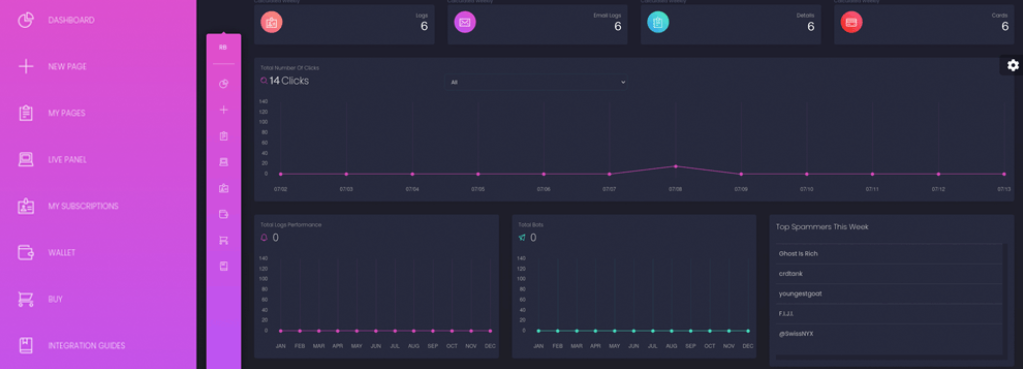
Task: Click the Total Bots title
Action: [530, 224]
